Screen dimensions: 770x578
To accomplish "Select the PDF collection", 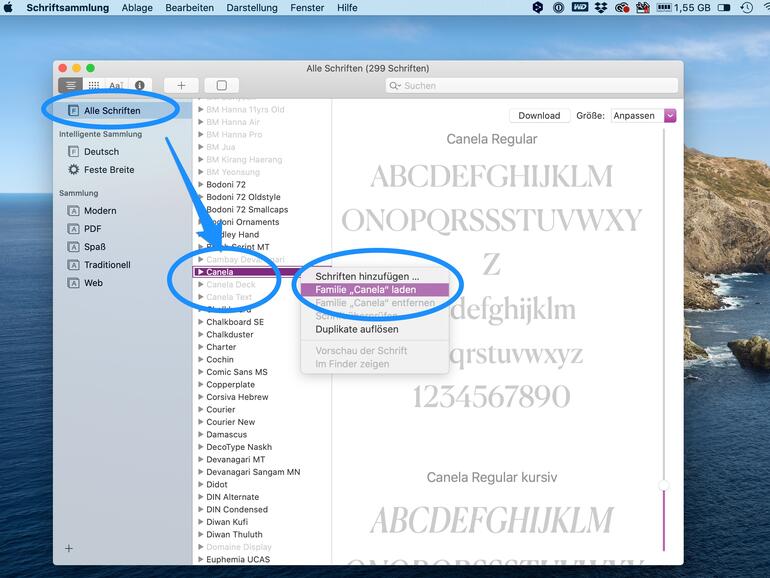I will coord(92,228).
